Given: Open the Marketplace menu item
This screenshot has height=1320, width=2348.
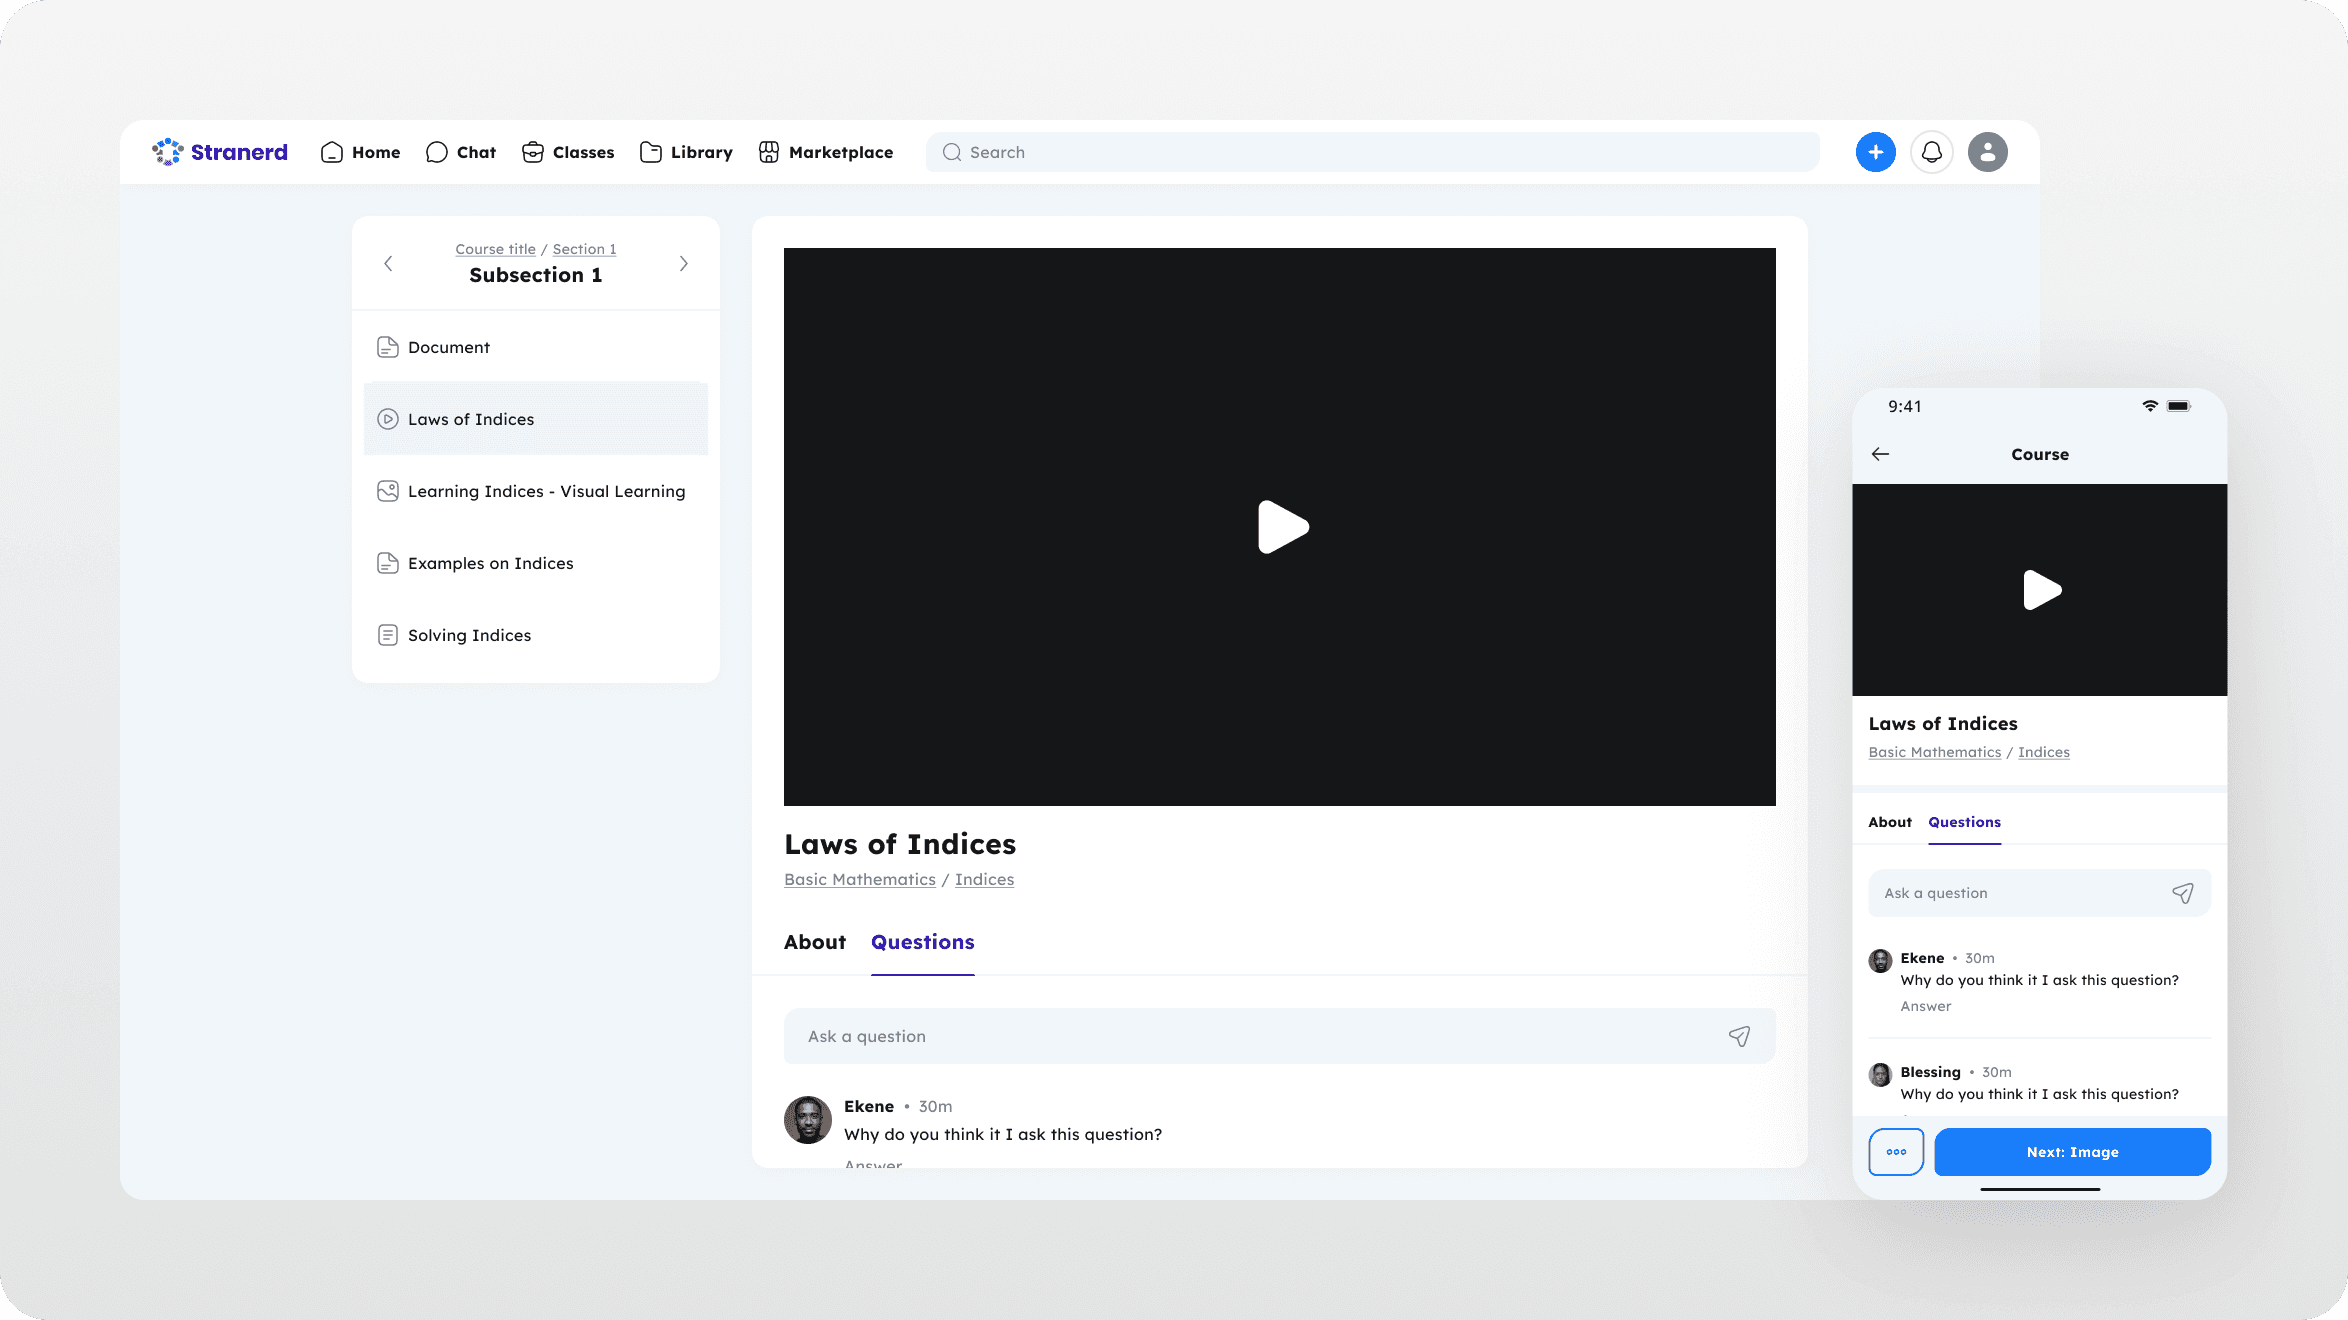Looking at the screenshot, I should pos(826,152).
